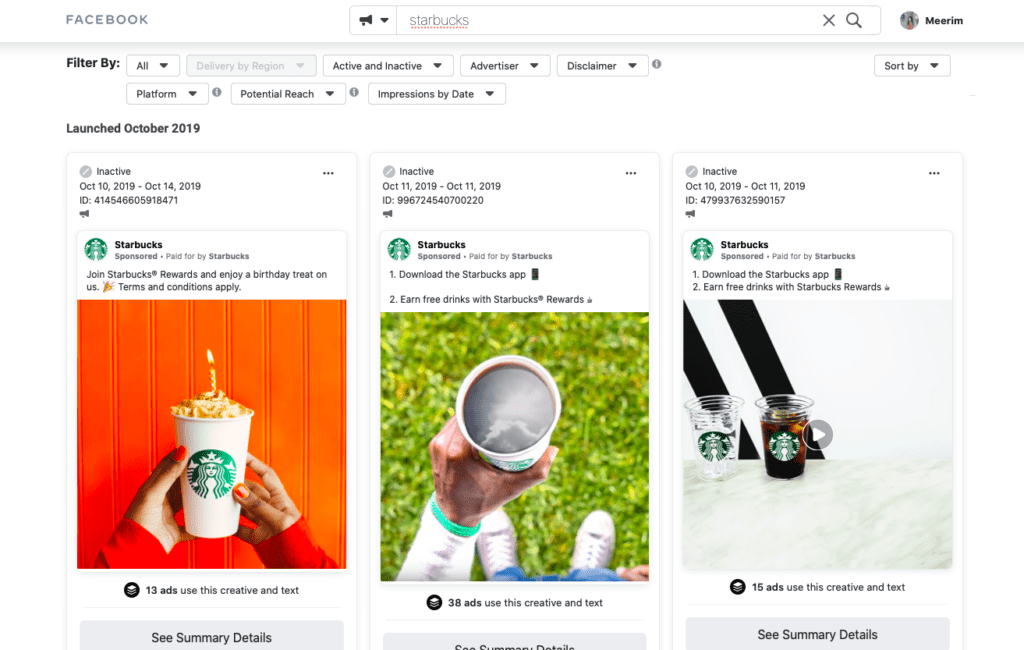1024x650 pixels.
Task: Select text ID: 479937632590157
Action: (735, 200)
